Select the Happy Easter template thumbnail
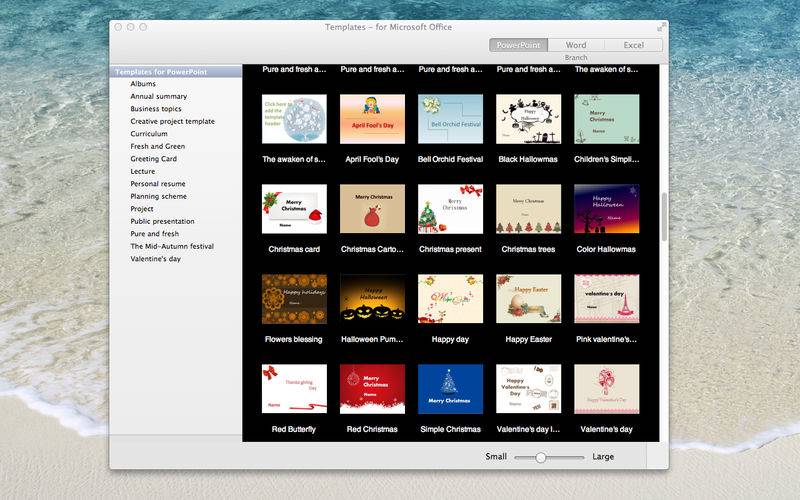This screenshot has height=500, width=800. pyautogui.click(x=529, y=299)
